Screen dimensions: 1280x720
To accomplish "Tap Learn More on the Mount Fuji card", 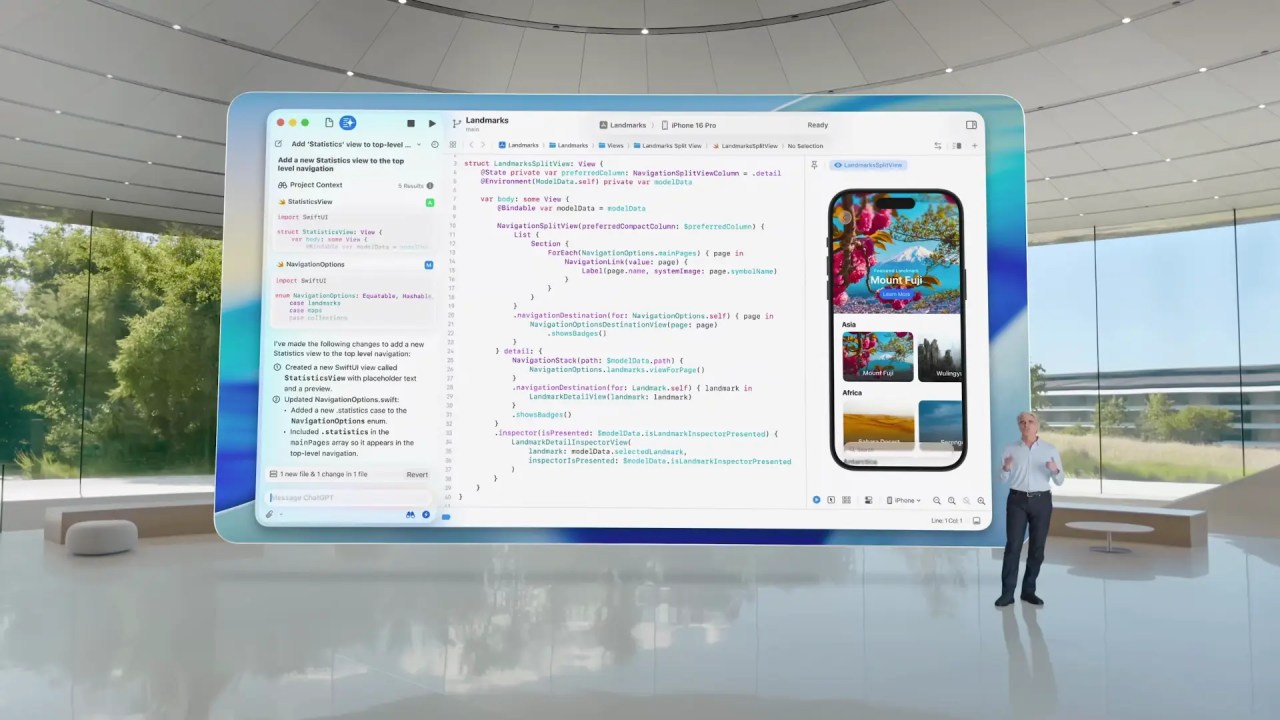I will click(896, 294).
